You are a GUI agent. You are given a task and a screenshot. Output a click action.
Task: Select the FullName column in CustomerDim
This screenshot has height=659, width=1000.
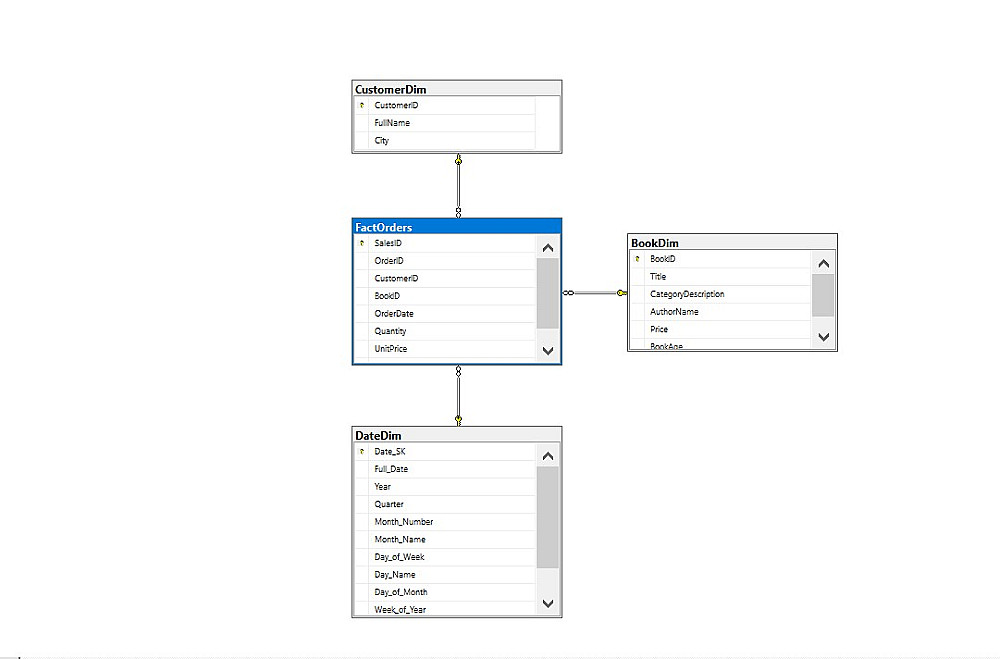pos(445,123)
